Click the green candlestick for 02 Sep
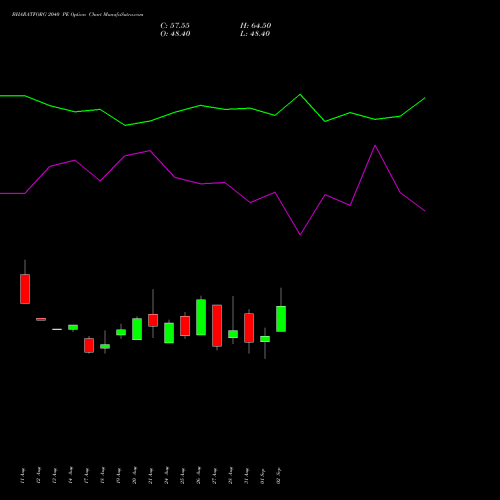 point(281,319)
